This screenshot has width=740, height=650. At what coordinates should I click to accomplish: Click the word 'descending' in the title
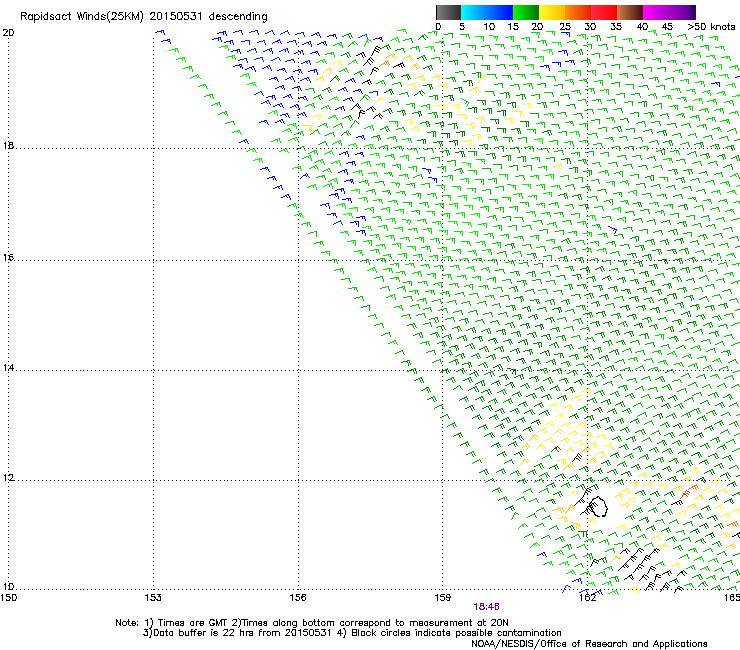238,17
